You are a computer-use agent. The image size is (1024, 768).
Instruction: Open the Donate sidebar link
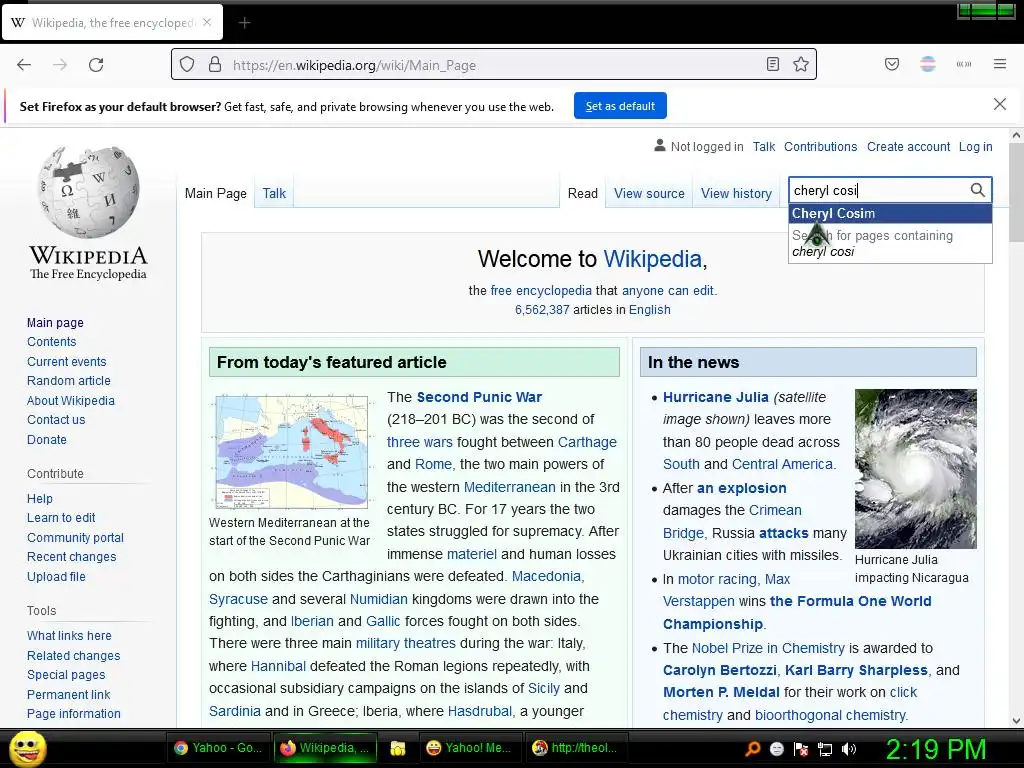[46, 440]
